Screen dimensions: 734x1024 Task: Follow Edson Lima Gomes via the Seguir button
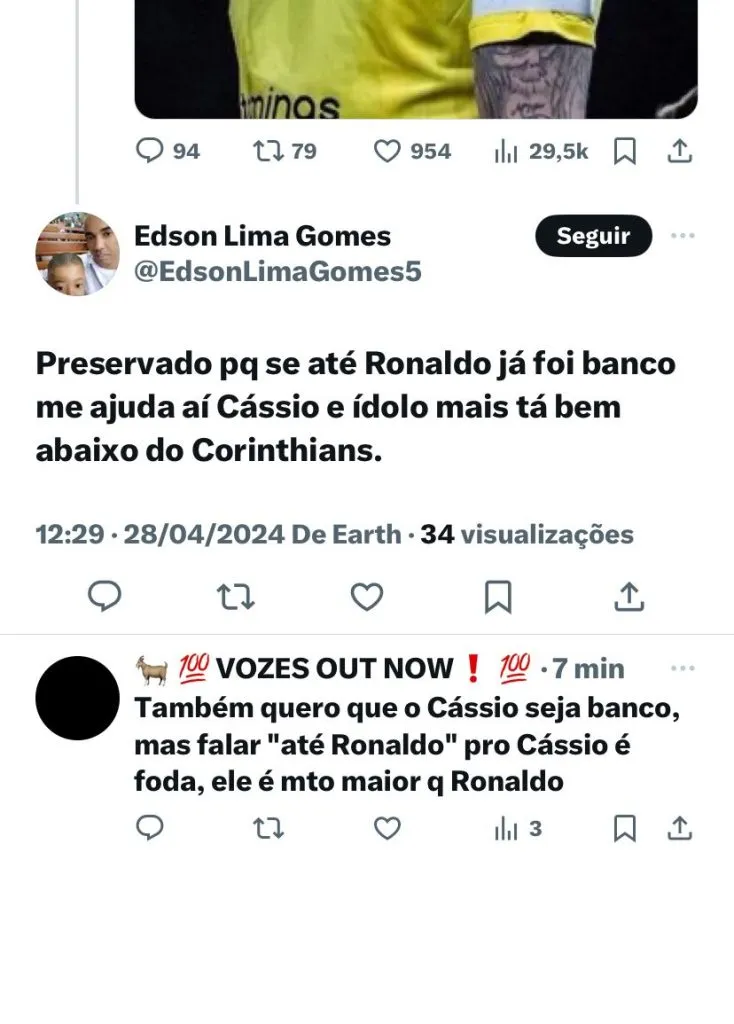594,235
